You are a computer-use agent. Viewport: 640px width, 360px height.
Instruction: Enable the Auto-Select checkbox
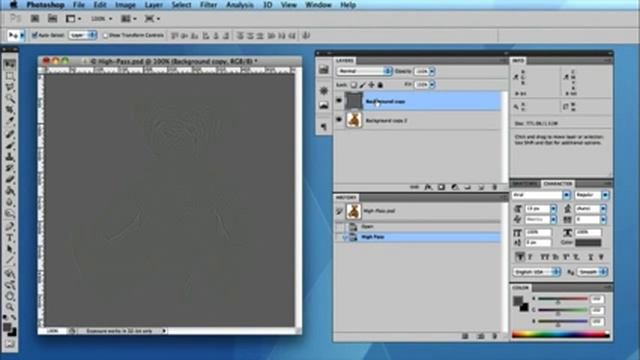coord(34,36)
